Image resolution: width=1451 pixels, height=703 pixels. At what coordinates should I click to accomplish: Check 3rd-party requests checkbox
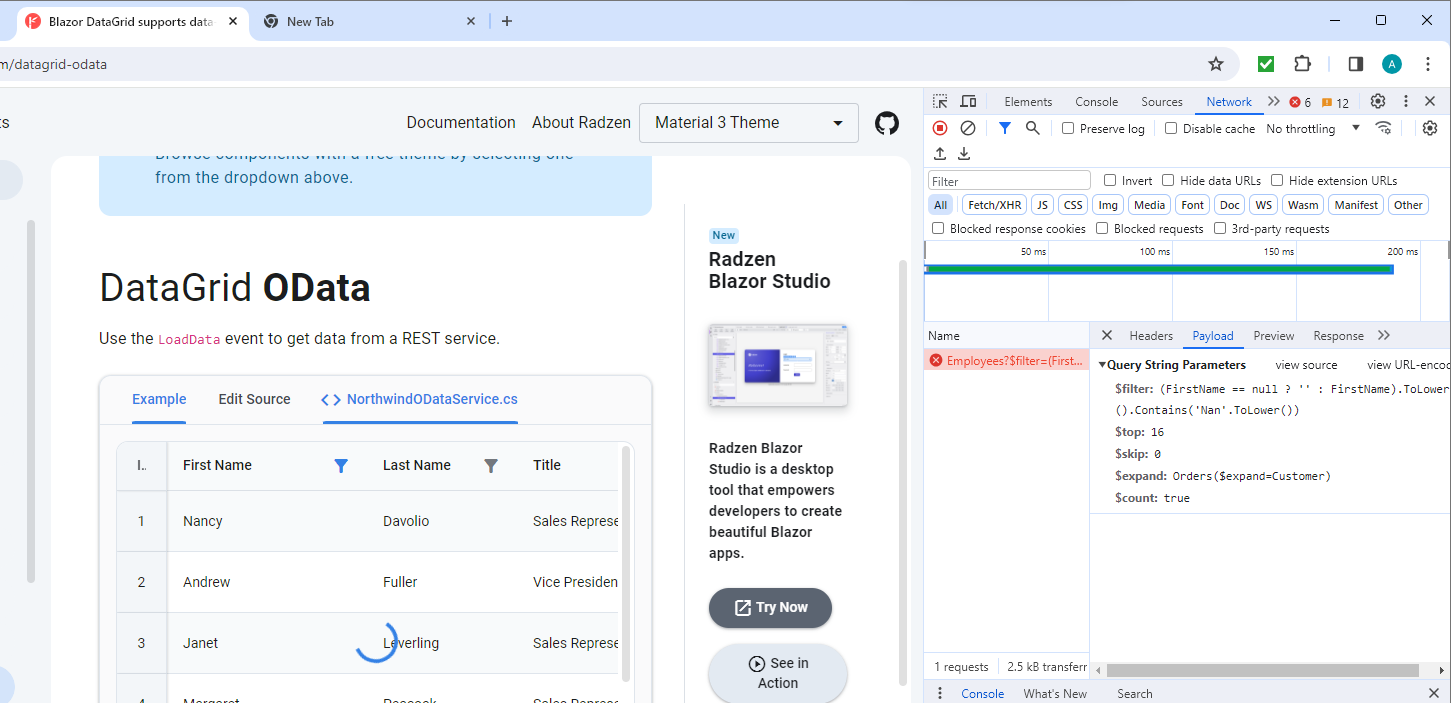pos(1220,228)
